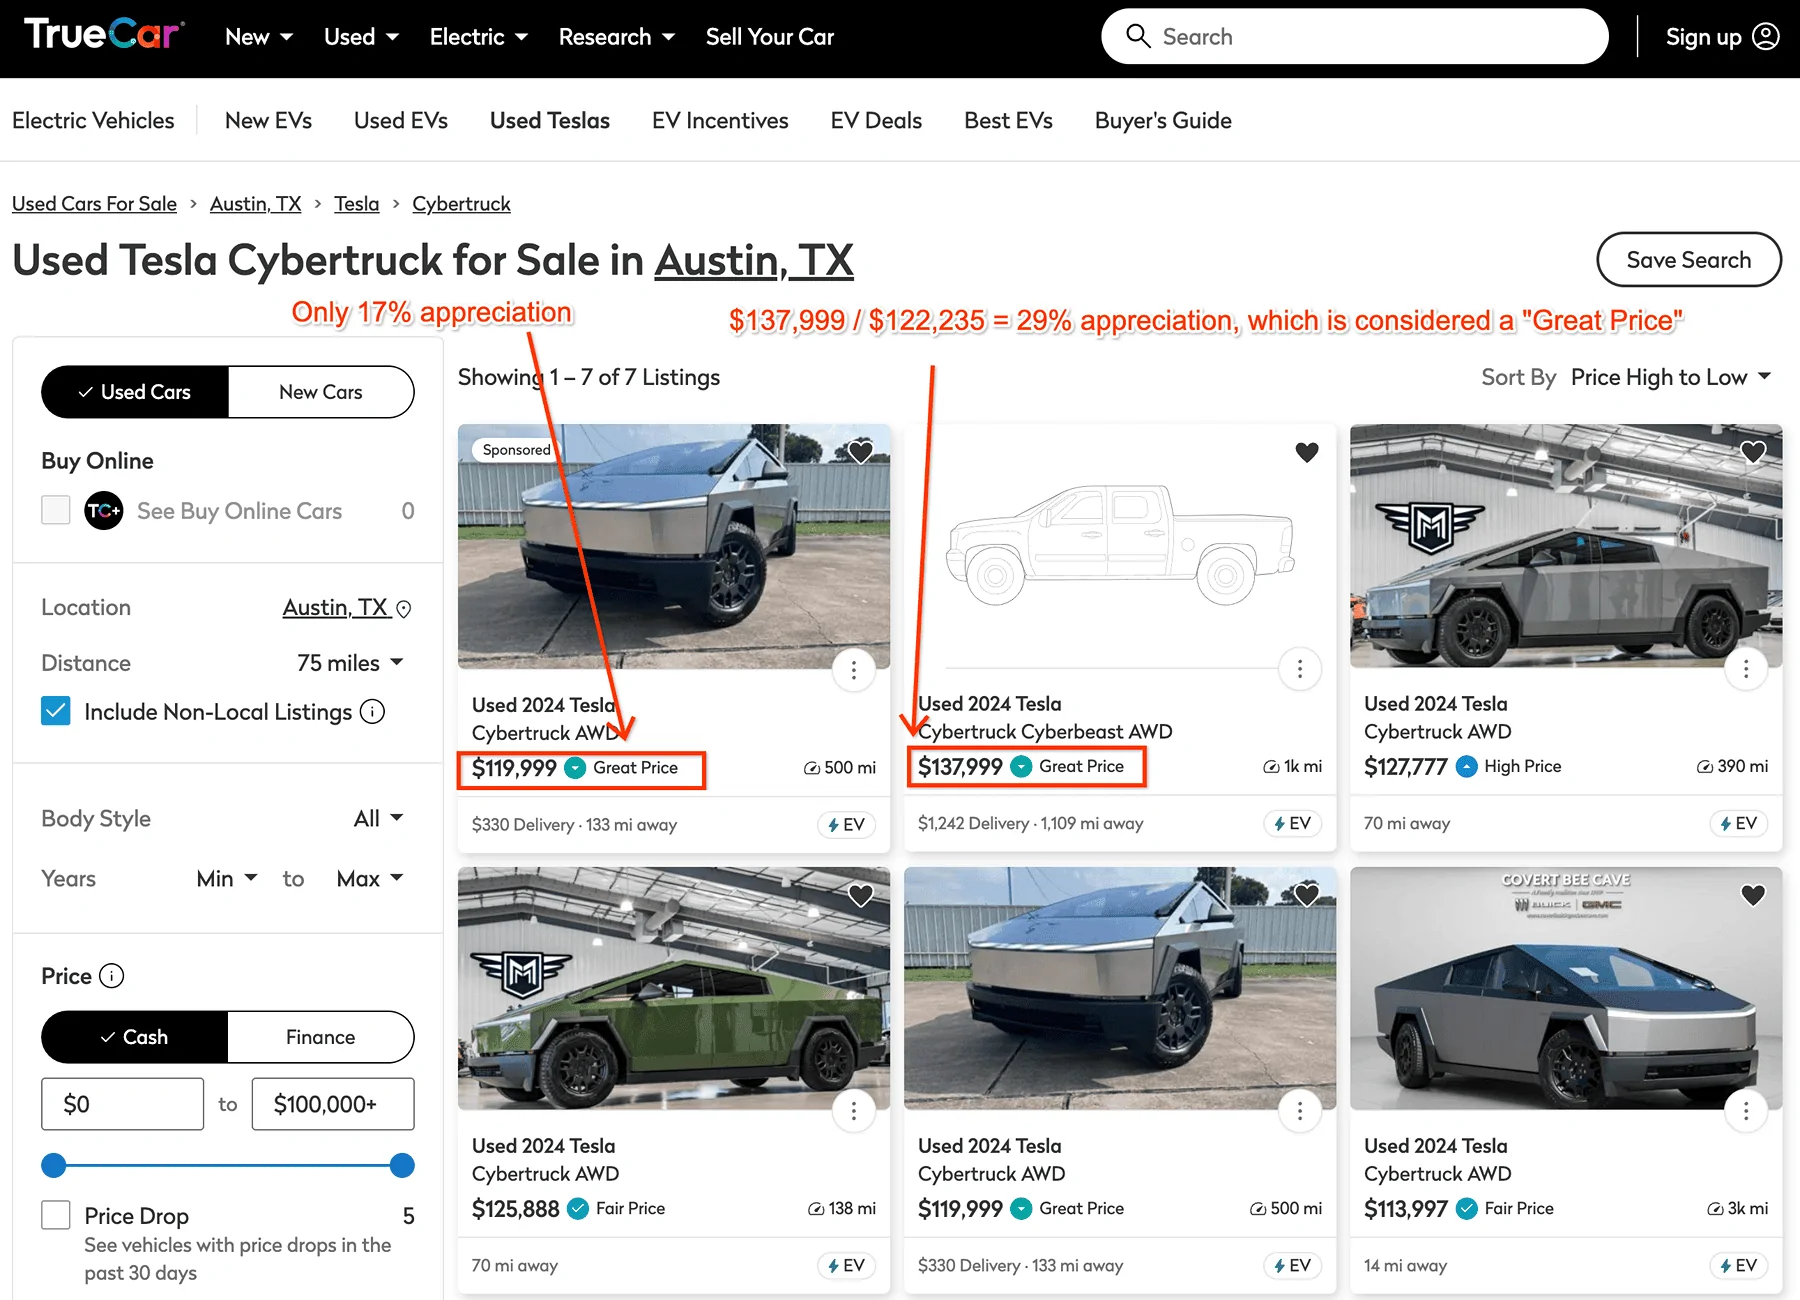
Task: Select the Used Cars toggle
Action: coord(135,392)
